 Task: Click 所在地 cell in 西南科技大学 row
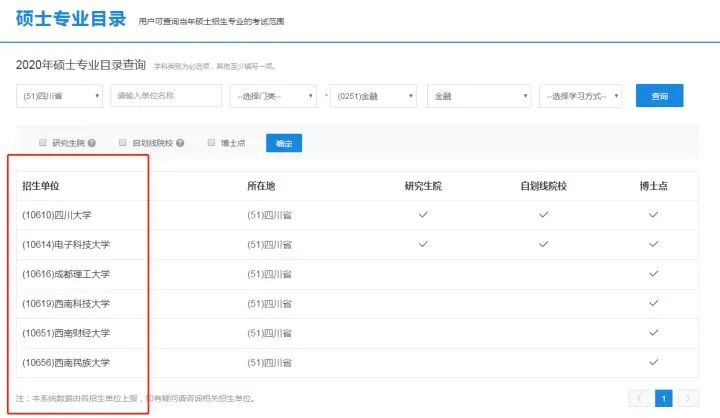(x=270, y=304)
